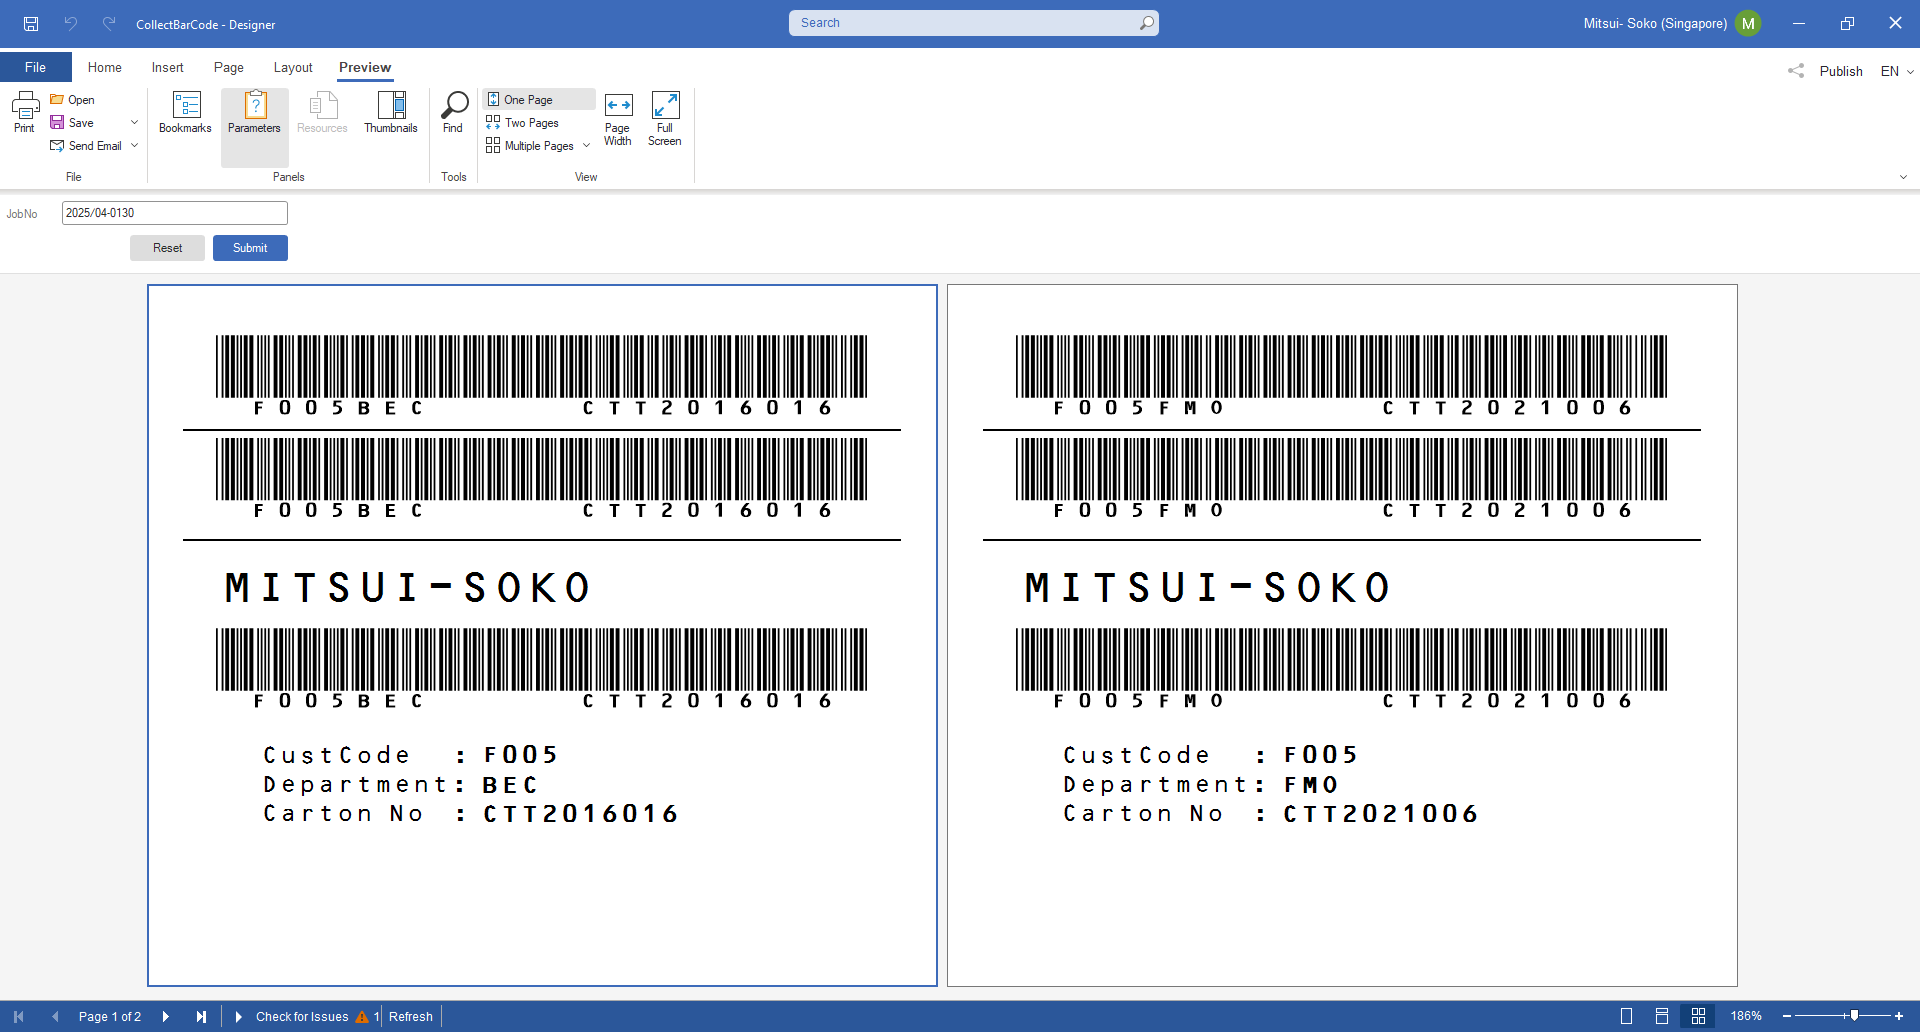Expand the Save dropdown arrow
The height and width of the screenshot is (1032, 1920).
tap(134, 123)
